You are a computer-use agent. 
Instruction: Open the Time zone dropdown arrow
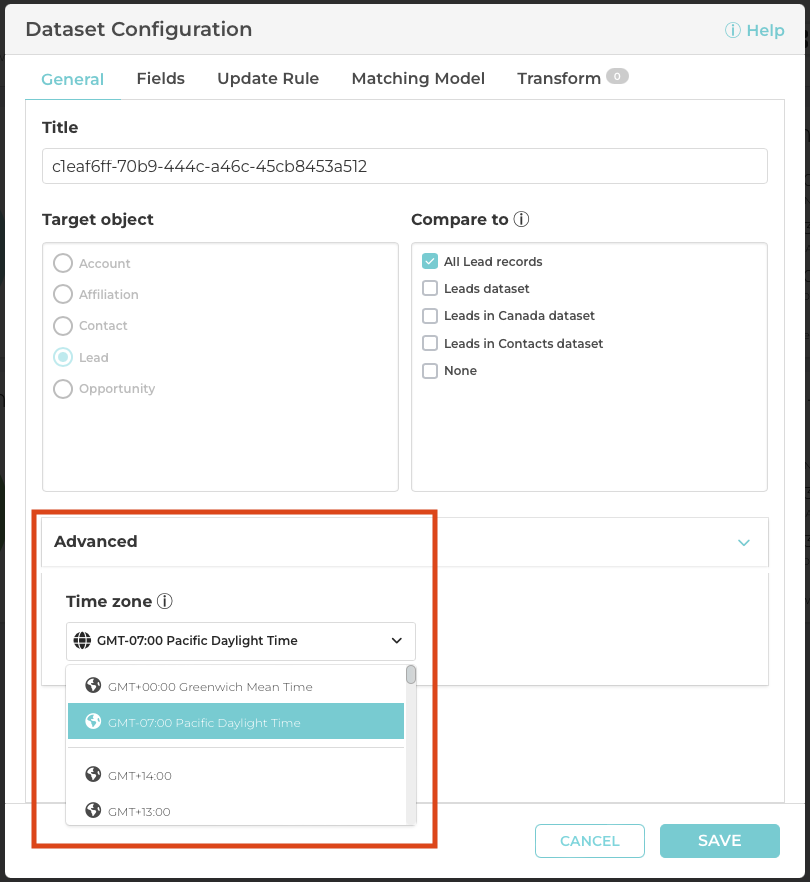point(397,641)
